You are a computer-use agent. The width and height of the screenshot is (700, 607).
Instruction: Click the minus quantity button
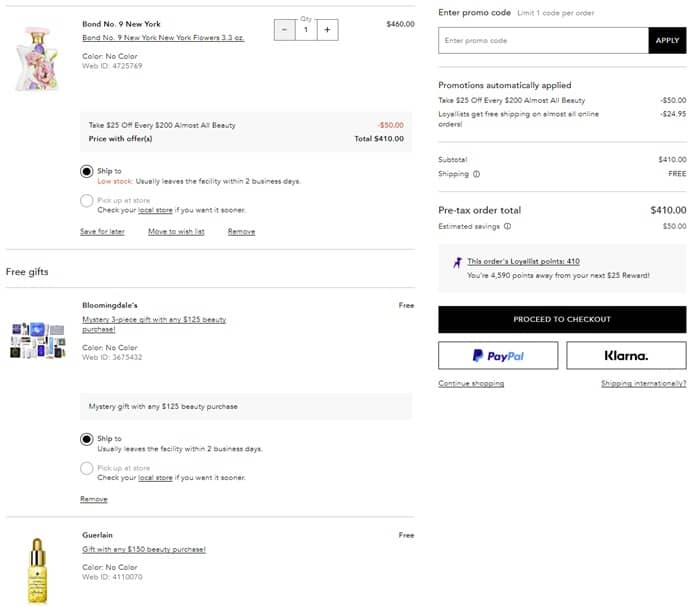283,30
